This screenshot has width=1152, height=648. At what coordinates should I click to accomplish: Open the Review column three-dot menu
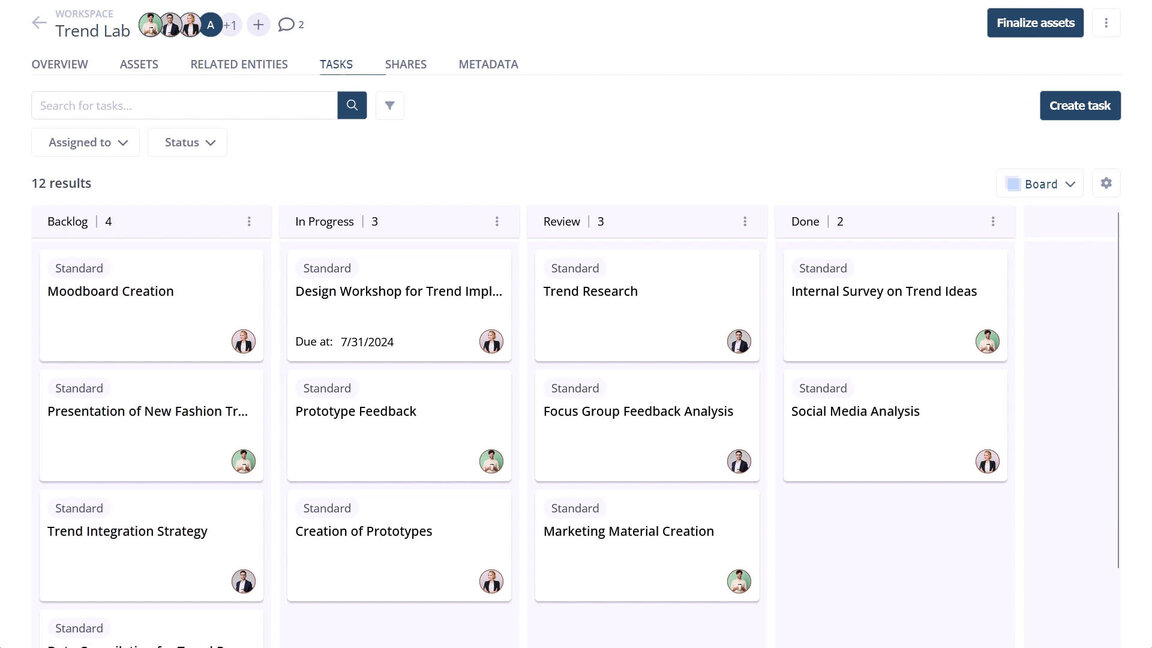tap(745, 222)
